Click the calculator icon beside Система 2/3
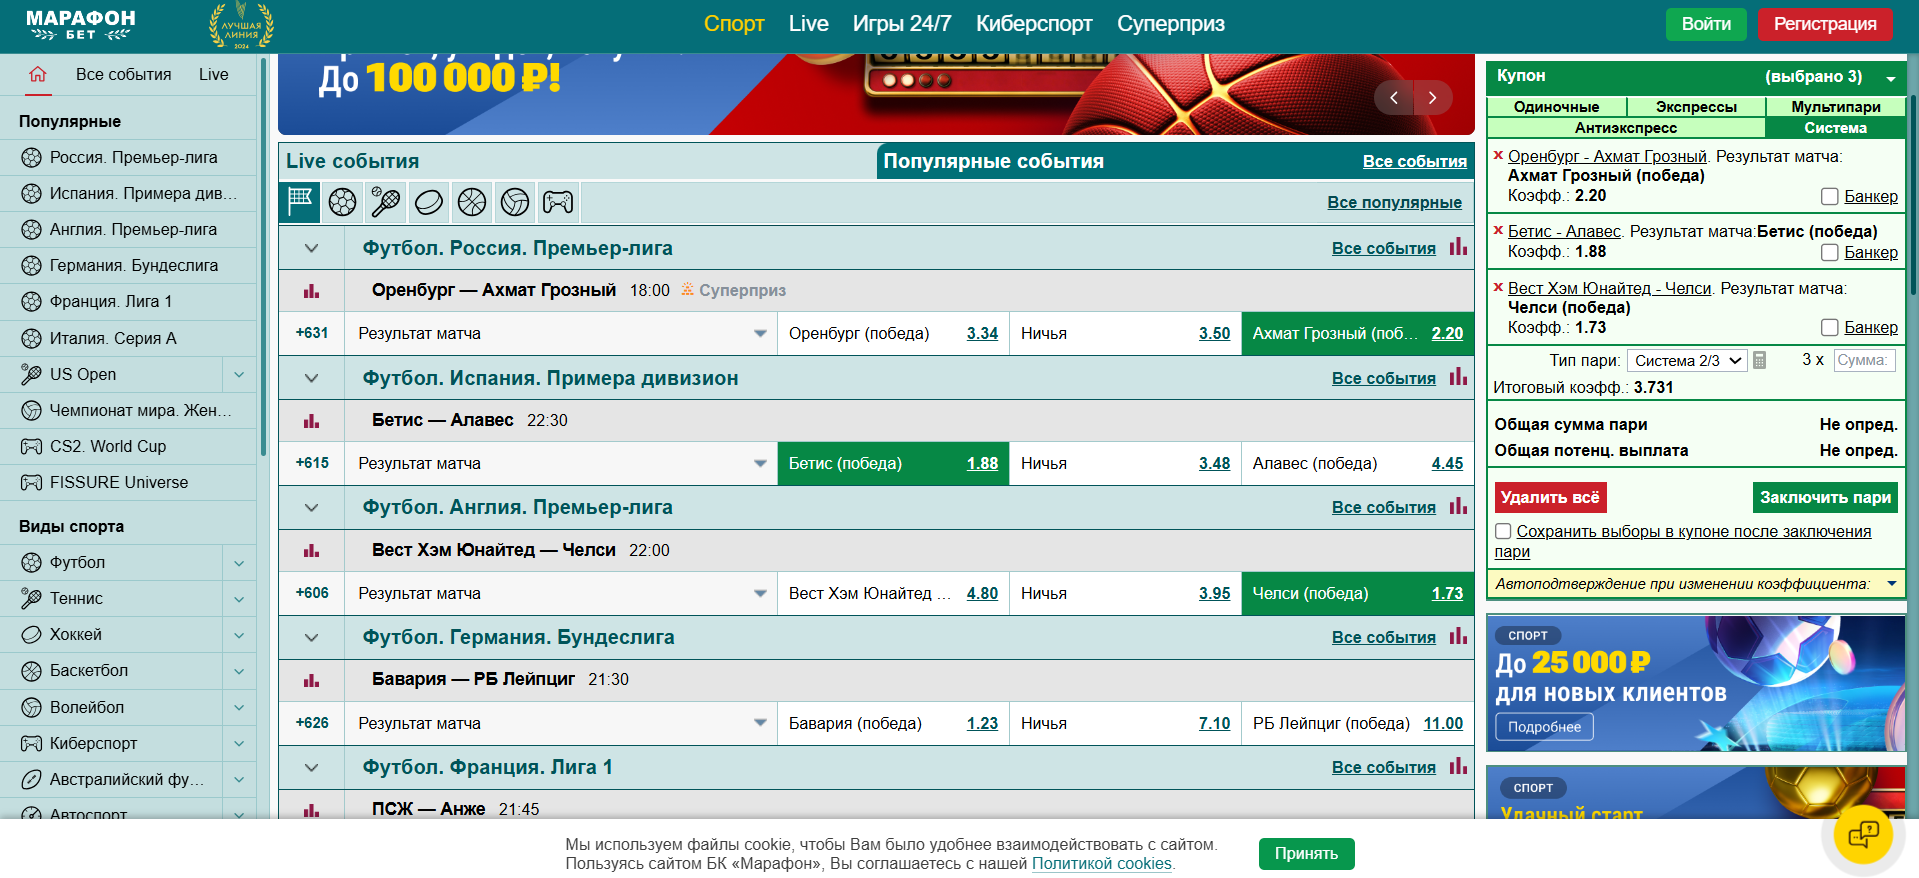This screenshot has width=1919, height=878. click(x=1760, y=360)
